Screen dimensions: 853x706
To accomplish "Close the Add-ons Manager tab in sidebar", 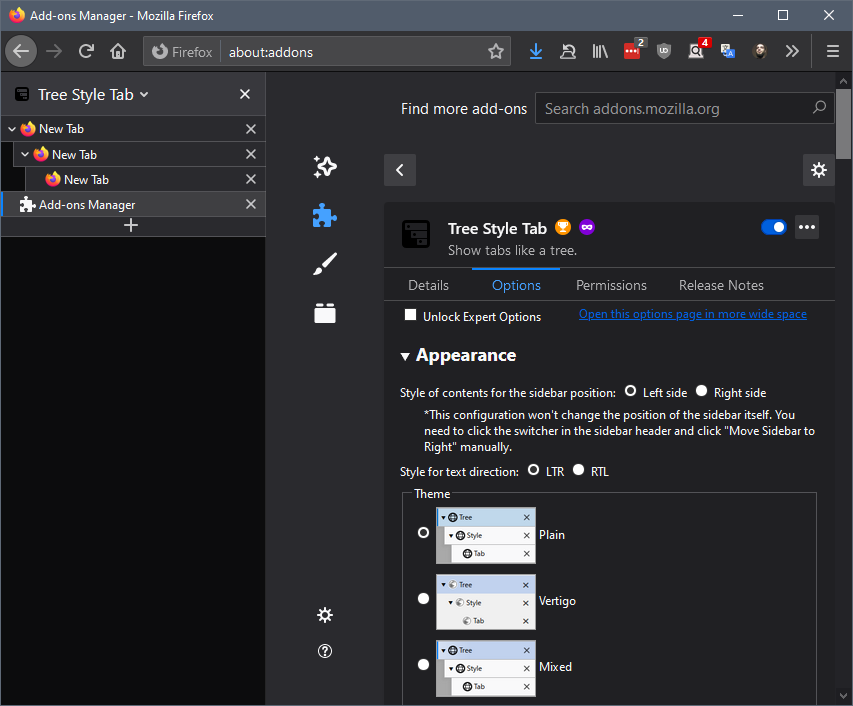I will (x=251, y=204).
